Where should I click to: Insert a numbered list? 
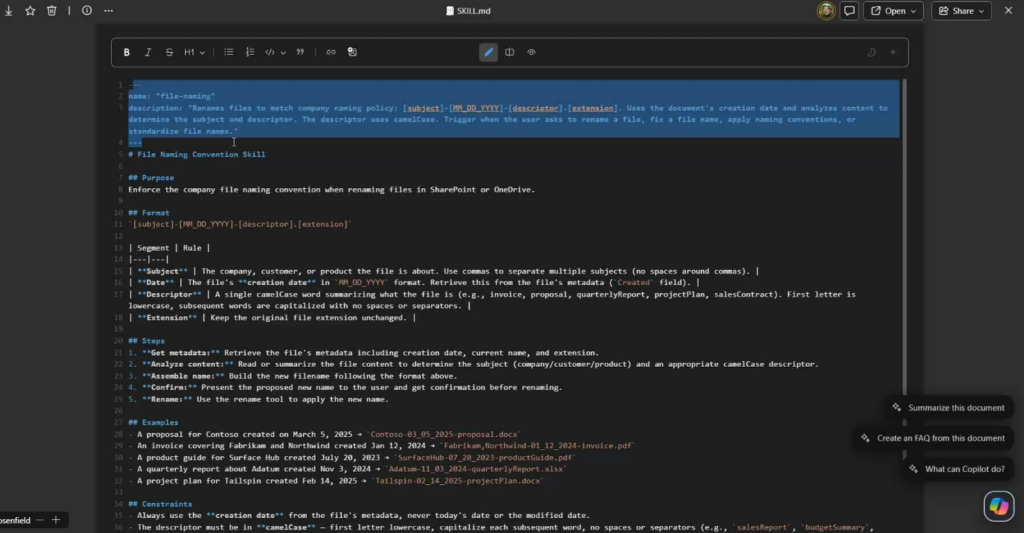[250, 52]
